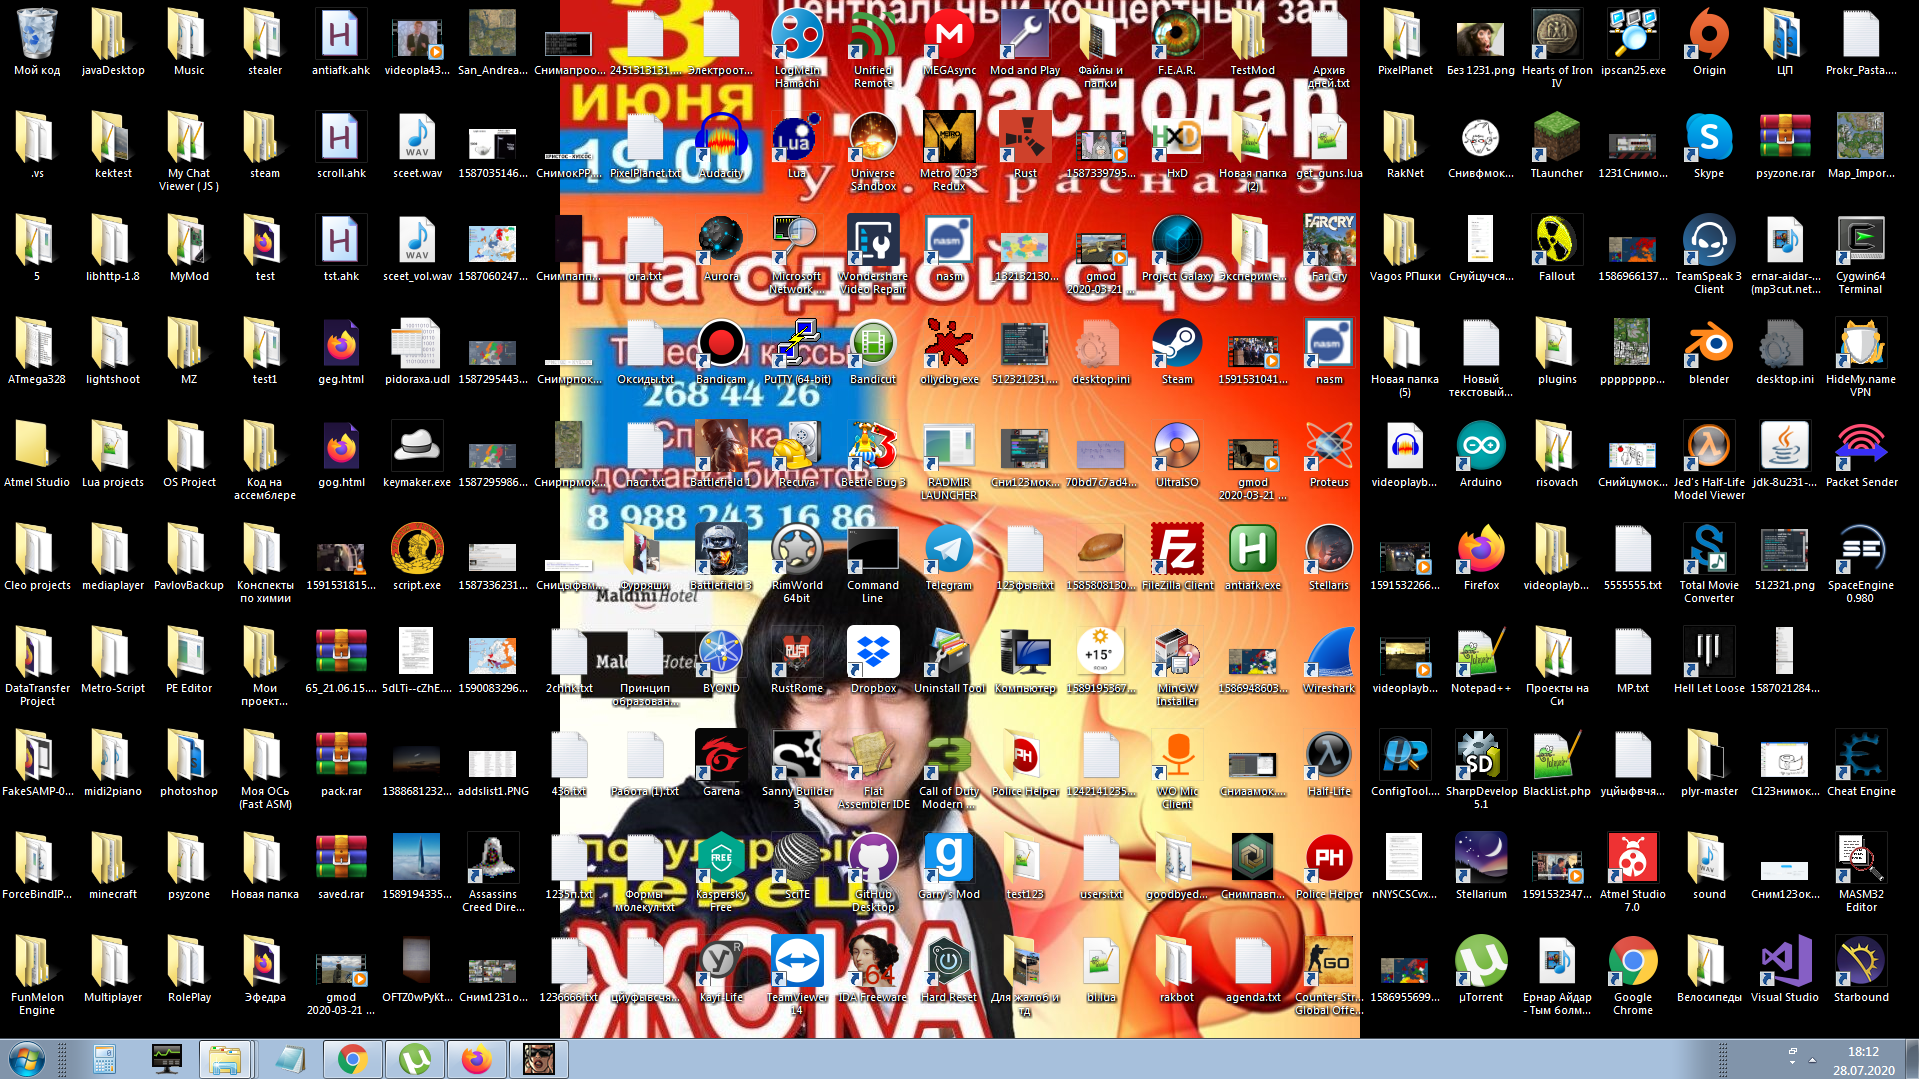Image resolution: width=1919 pixels, height=1079 pixels.
Task: Show hidden system tray icons
Action: 1813,1060
